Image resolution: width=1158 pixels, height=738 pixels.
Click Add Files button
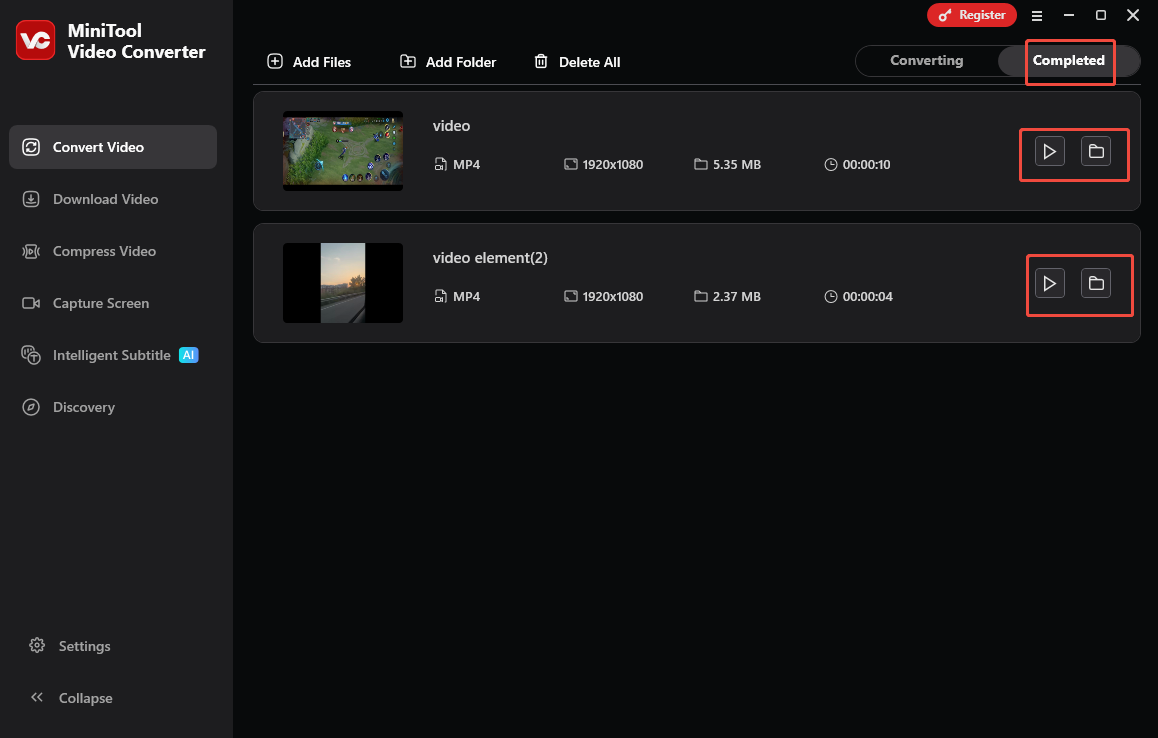click(x=309, y=62)
